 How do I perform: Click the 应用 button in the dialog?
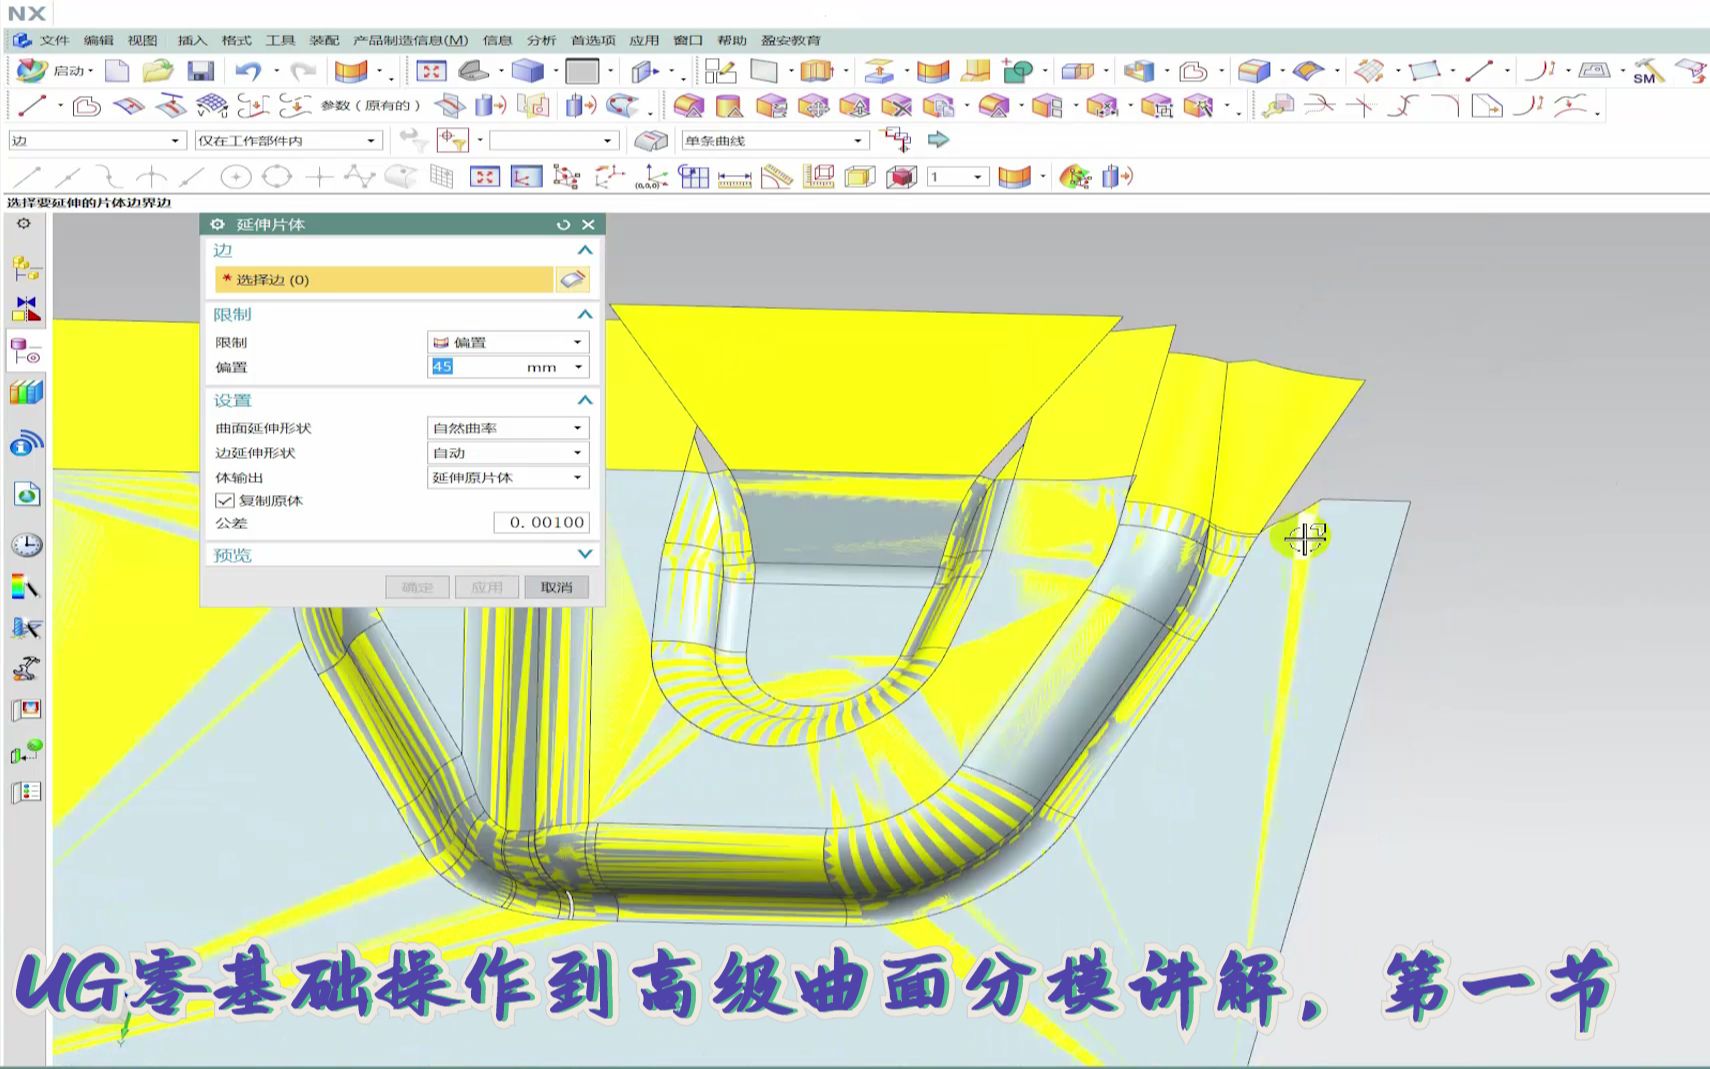487,587
